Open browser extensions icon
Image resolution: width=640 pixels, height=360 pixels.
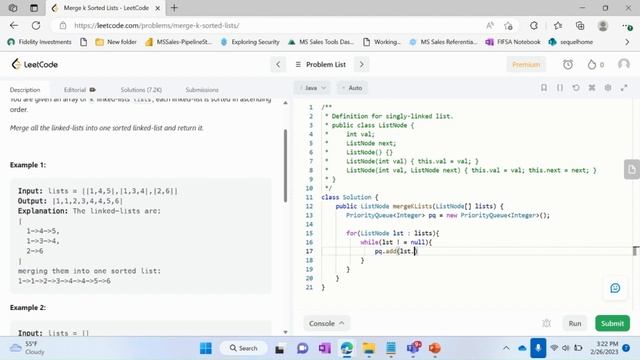click(x=533, y=25)
